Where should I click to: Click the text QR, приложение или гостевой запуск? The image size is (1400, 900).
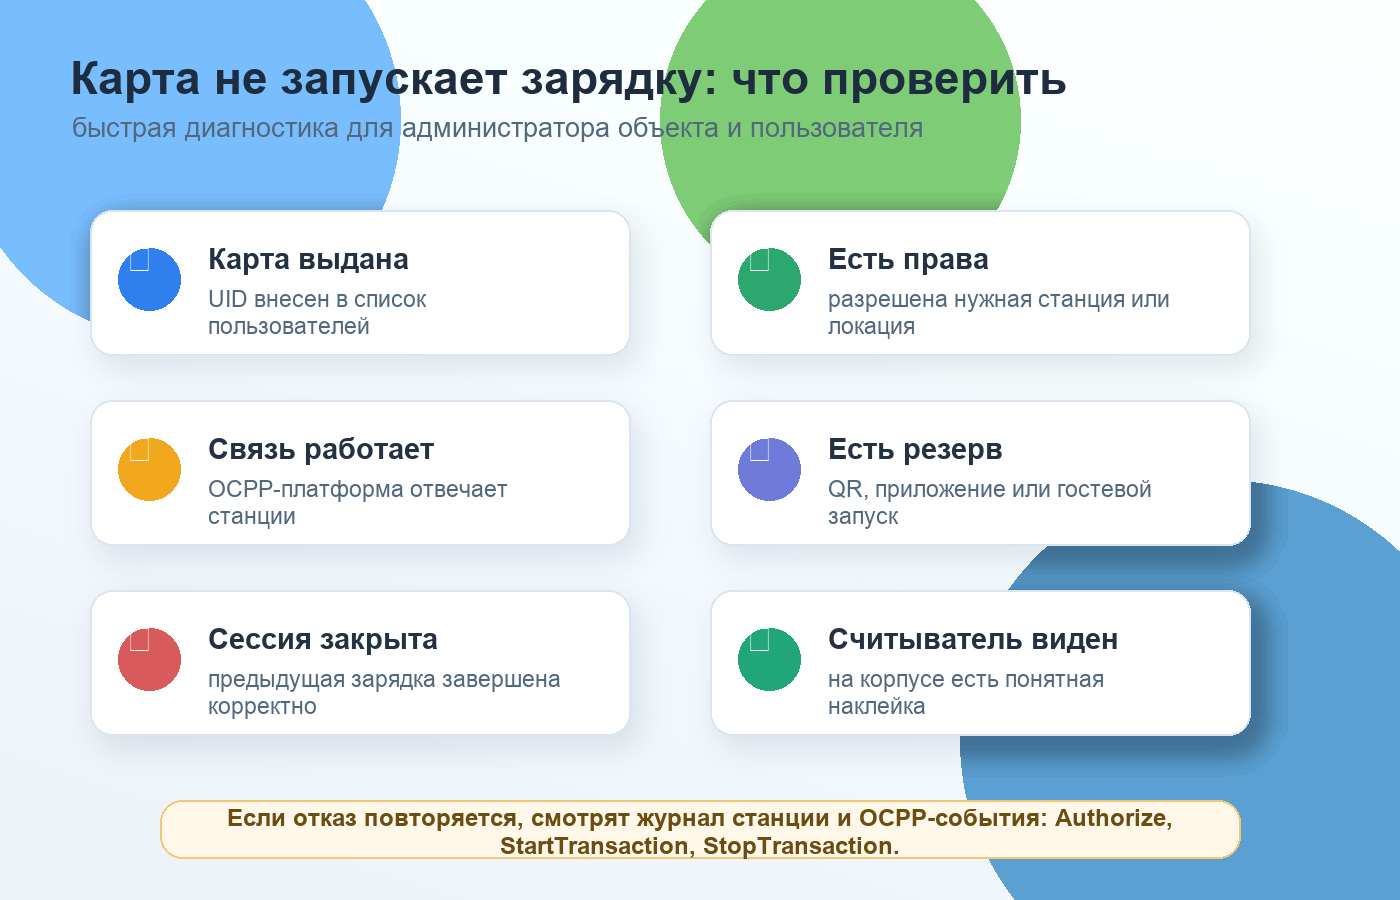(x=990, y=503)
